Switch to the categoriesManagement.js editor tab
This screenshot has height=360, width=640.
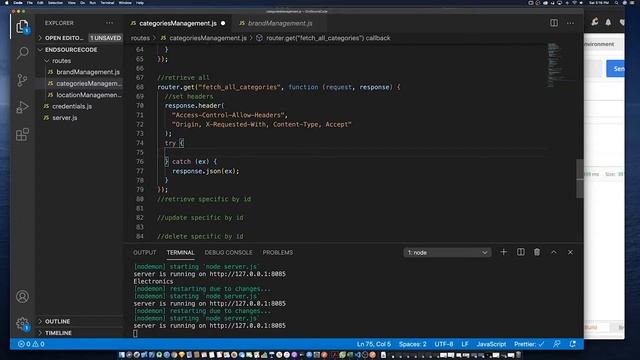[x=178, y=23]
